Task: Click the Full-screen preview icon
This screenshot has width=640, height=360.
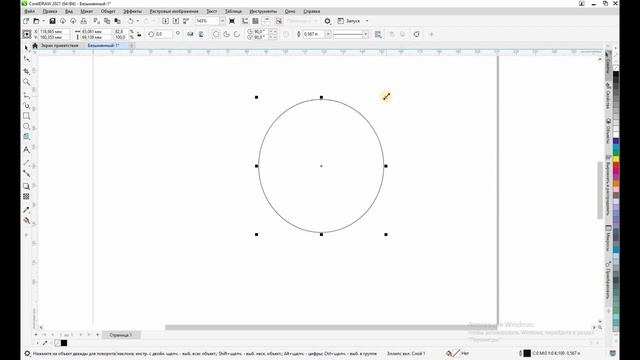Action: [232, 21]
